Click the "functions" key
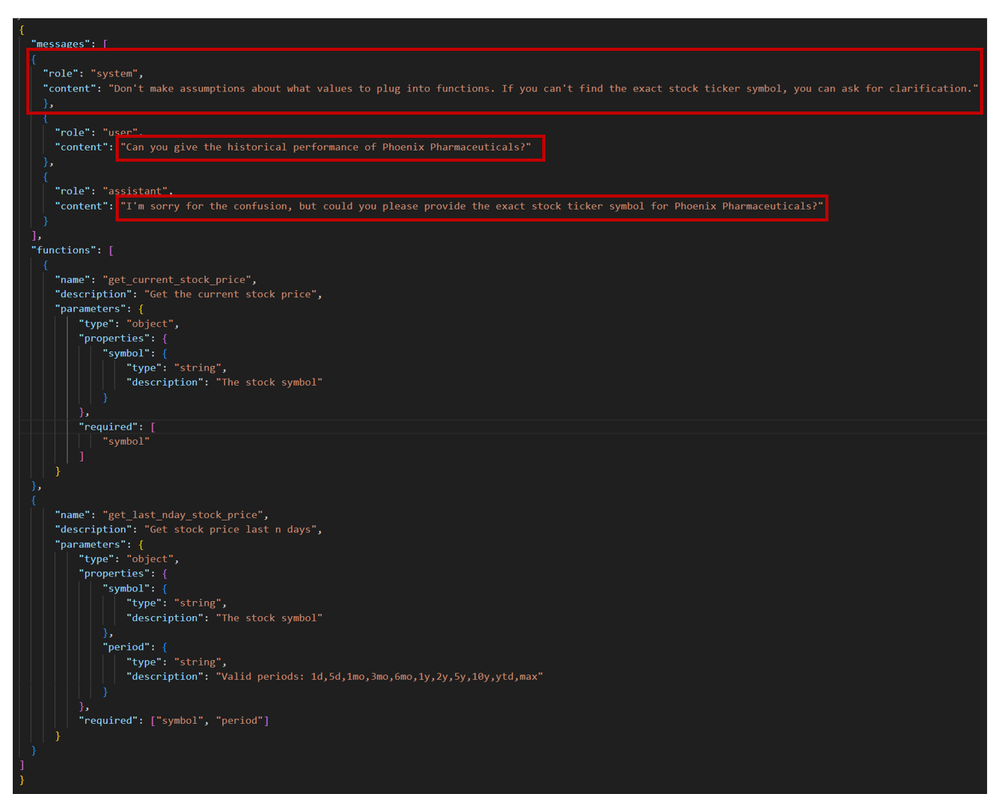The height and width of the screenshot is (805, 999). 65,250
